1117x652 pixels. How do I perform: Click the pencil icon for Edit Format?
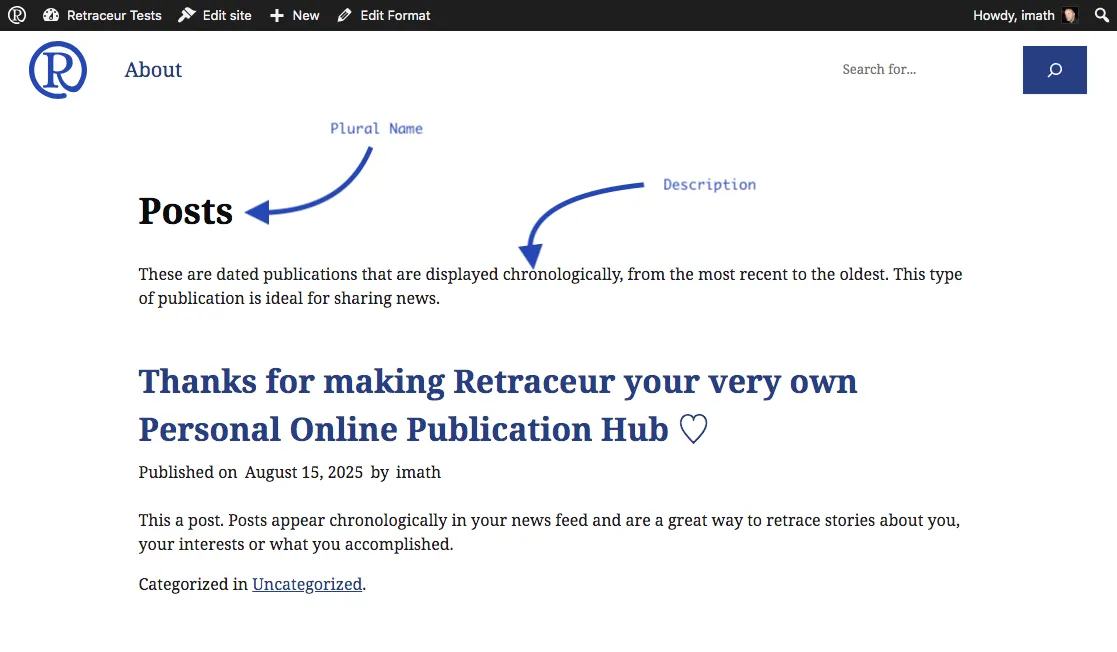coord(345,15)
